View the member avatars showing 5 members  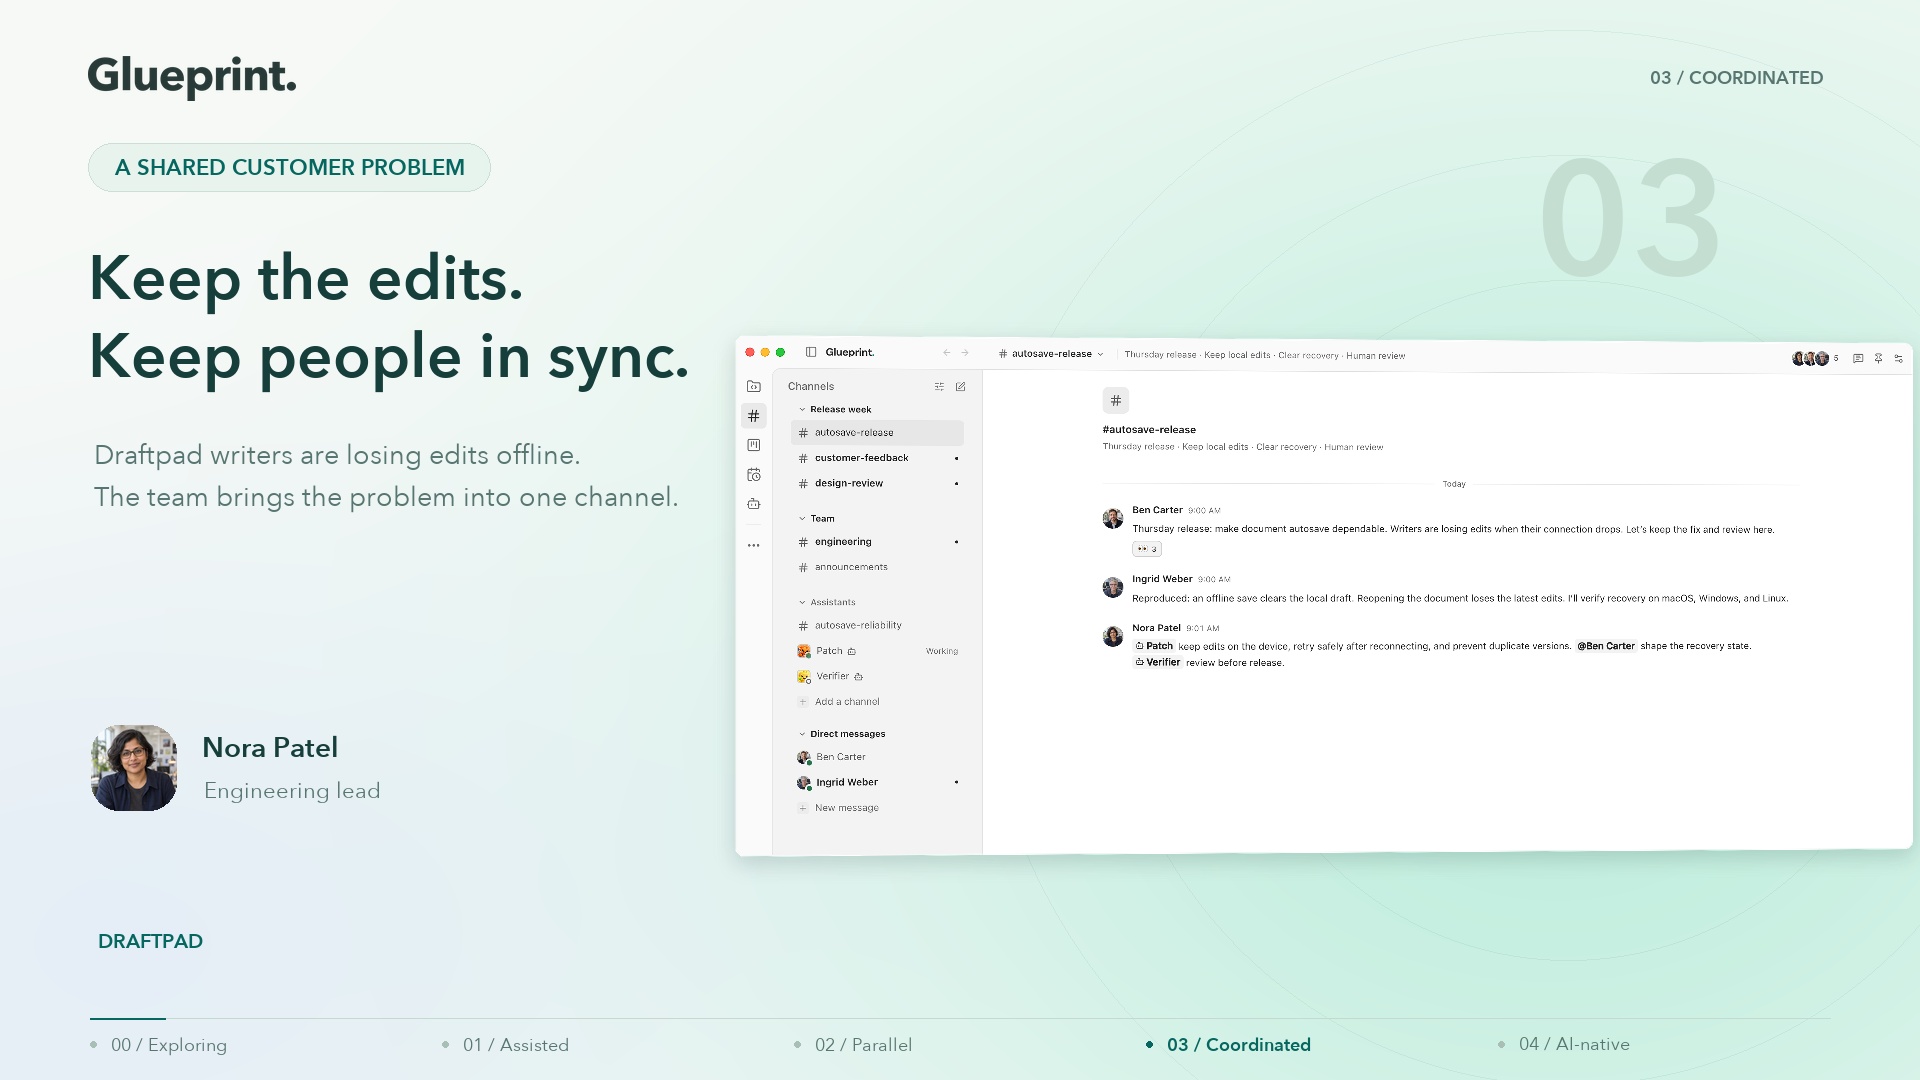point(1815,358)
